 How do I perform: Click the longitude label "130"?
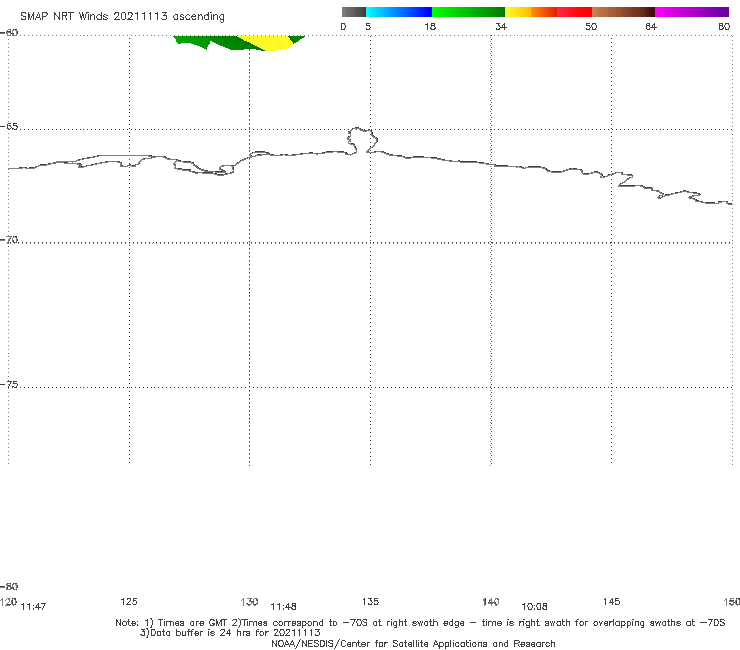point(249,602)
